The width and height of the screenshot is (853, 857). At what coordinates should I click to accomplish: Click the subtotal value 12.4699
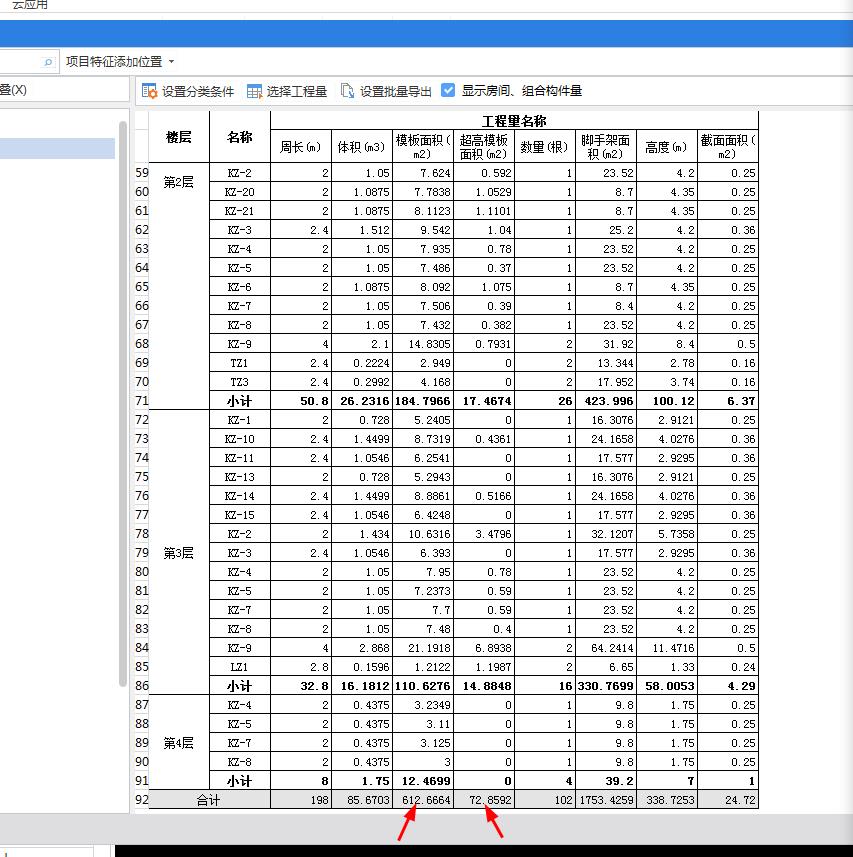[x=422, y=781]
